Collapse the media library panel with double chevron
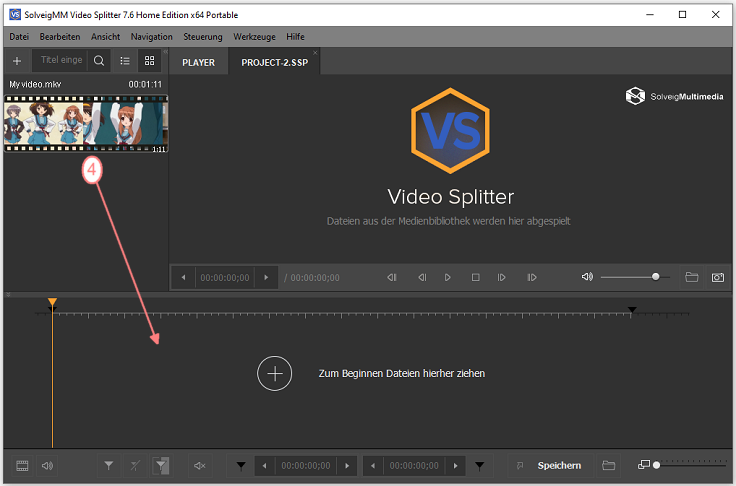The height and width of the screenshot is (486, 736). point(165,52)
